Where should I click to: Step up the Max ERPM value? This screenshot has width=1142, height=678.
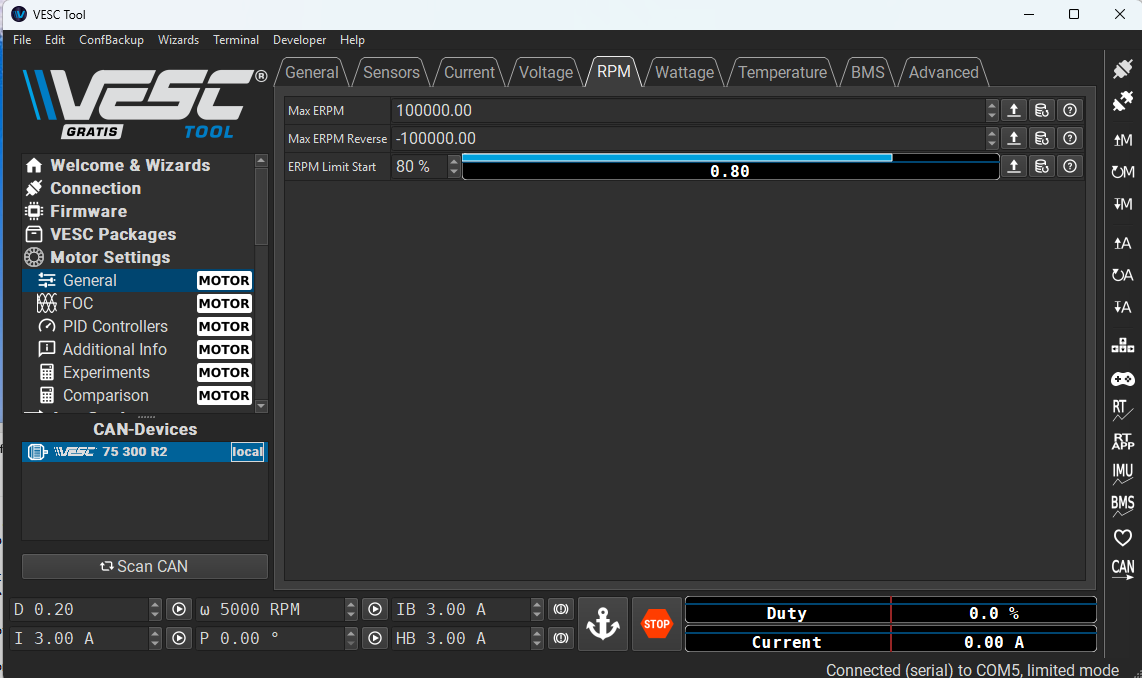pyautogui.click(x=992, y=105)
